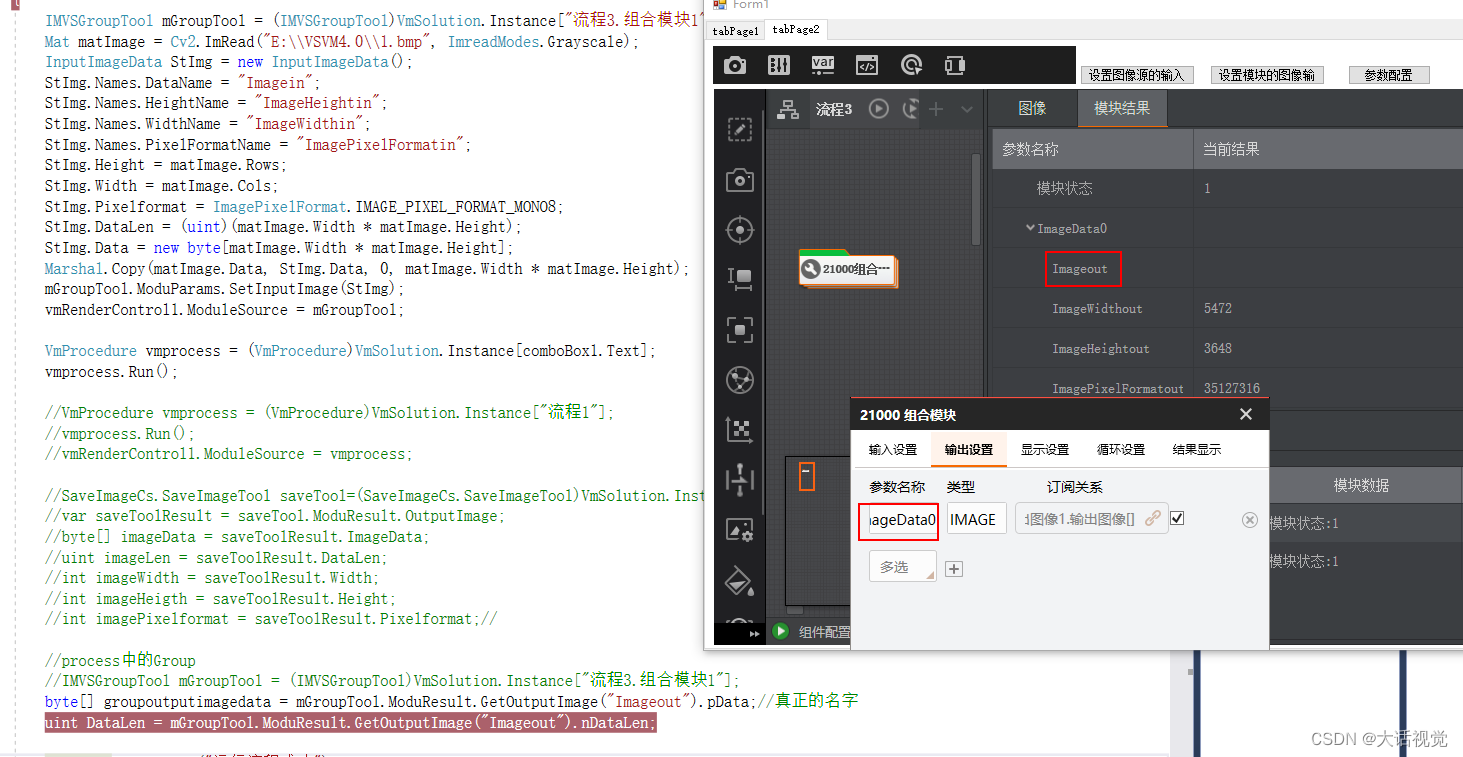This screenshot has height=757, width=1463.
Task: Click the highlighted 'uint DataLen' code line
Action: pos(351,722)
